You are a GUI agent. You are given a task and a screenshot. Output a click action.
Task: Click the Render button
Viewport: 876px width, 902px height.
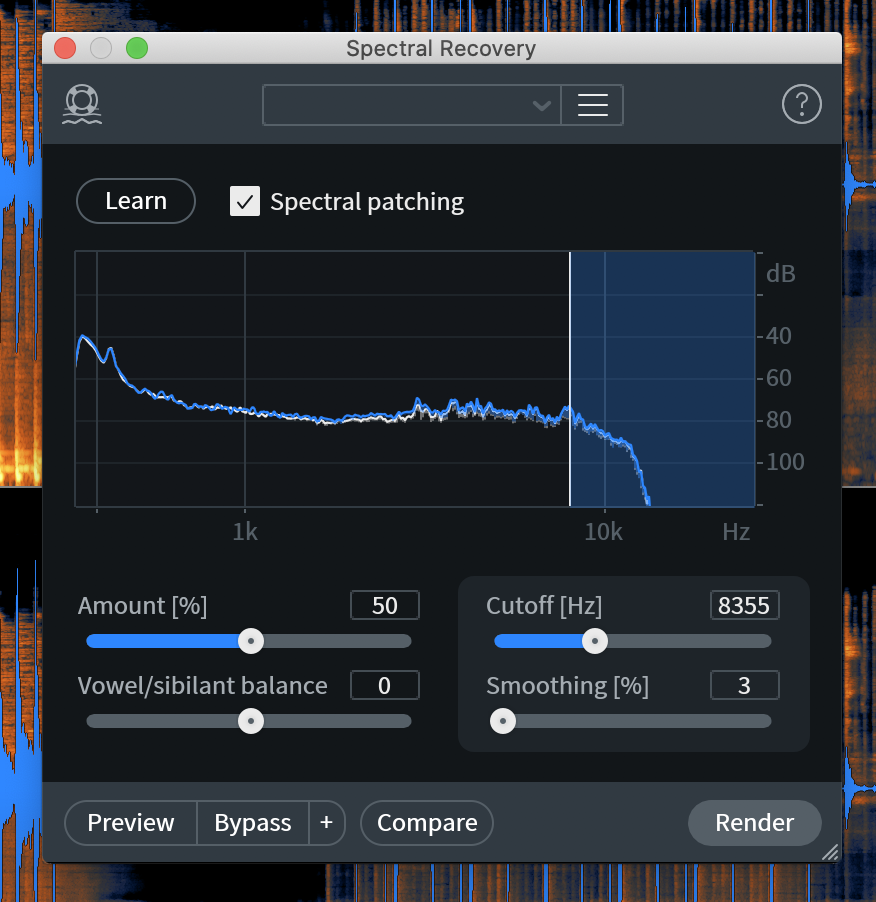point(754,822)
